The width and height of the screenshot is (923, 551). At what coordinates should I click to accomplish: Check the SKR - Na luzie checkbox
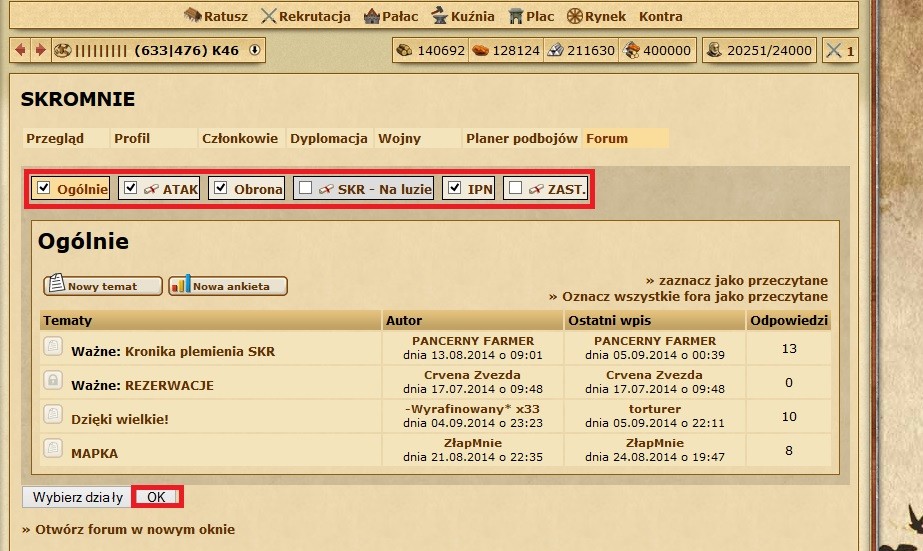coord(306,188)
